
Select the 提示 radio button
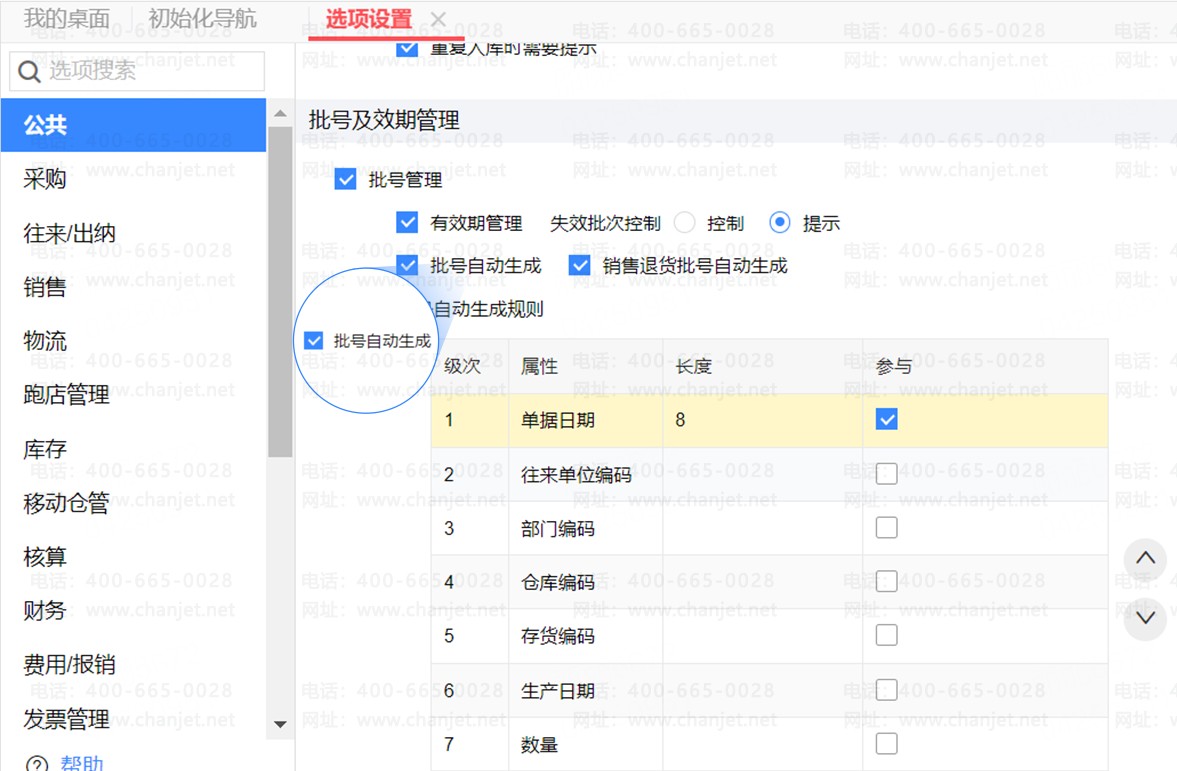(x=781, y=223)
